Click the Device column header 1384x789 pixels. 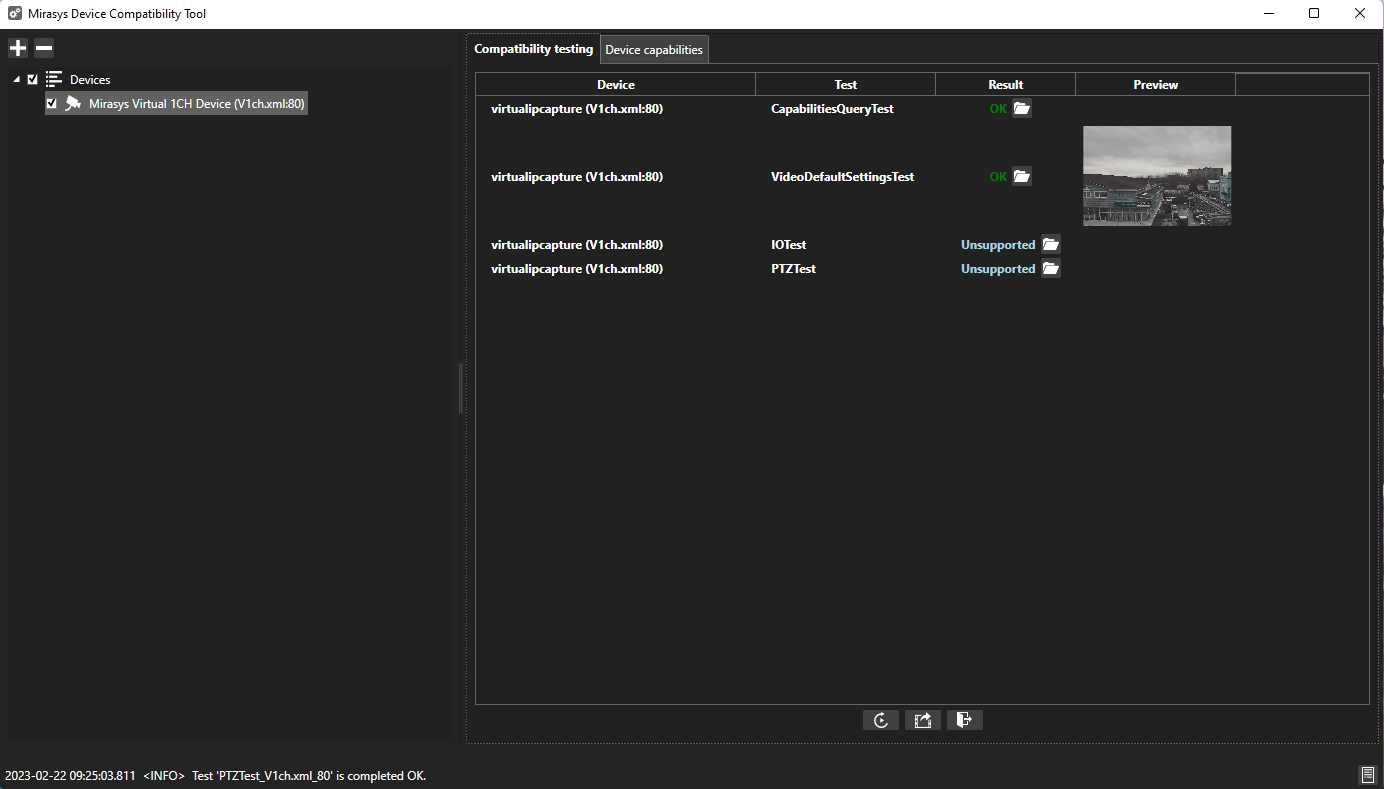point(615,85)
